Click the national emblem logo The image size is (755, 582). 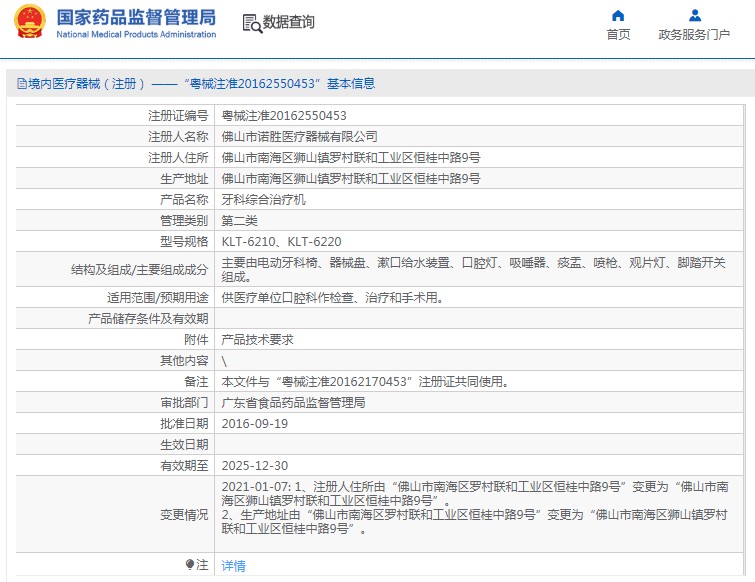30,22
